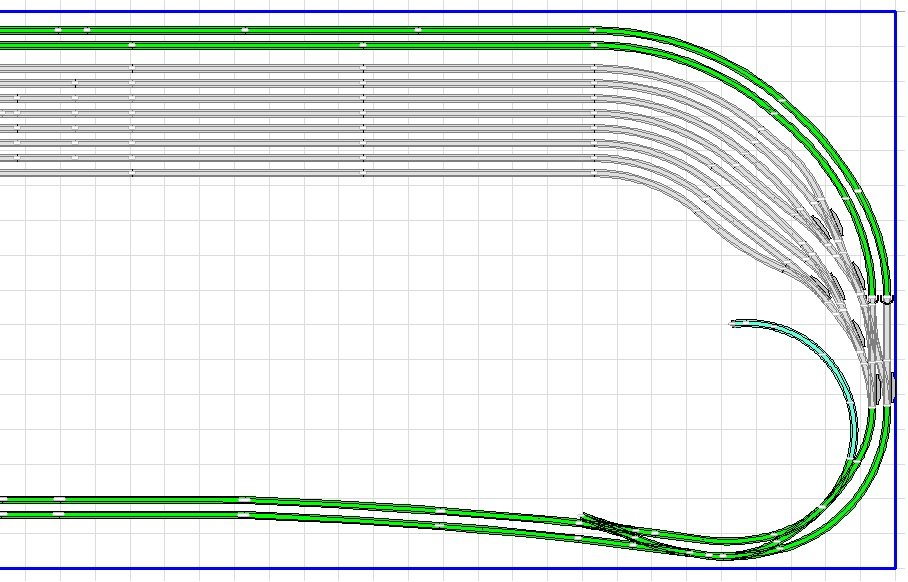Image resolution: width=908 pixels, height=582 pixels.
Task: Click the left end of the cyan curve
Action: (735, 323)
